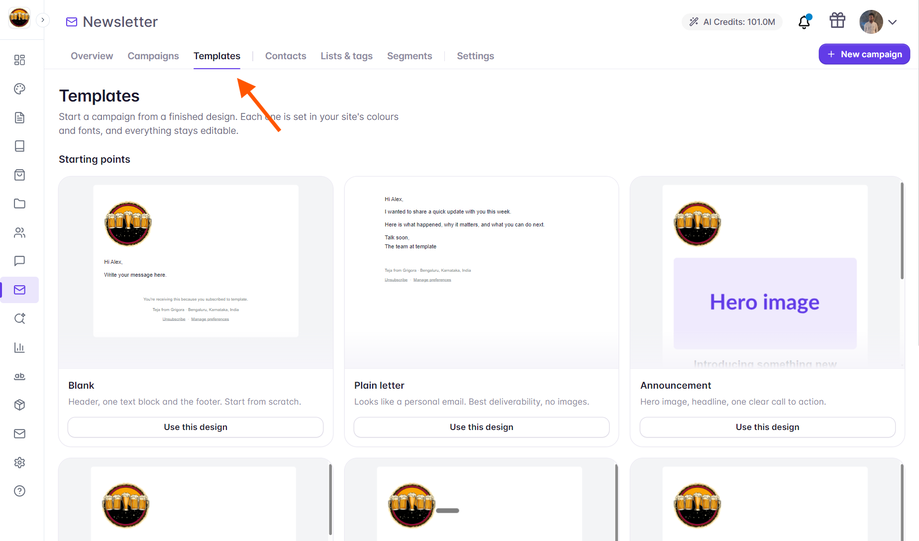Open the help question mark icon

(x=19, y=491)
